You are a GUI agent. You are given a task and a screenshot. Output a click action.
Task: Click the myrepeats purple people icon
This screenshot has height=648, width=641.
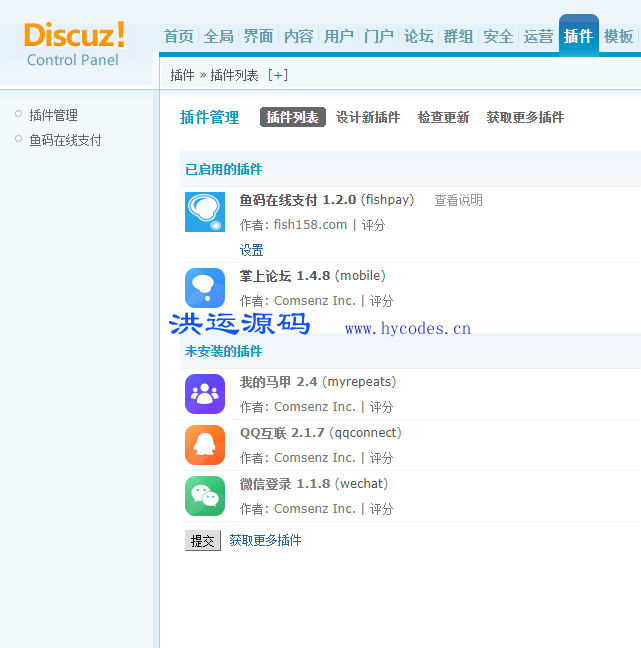205,394
